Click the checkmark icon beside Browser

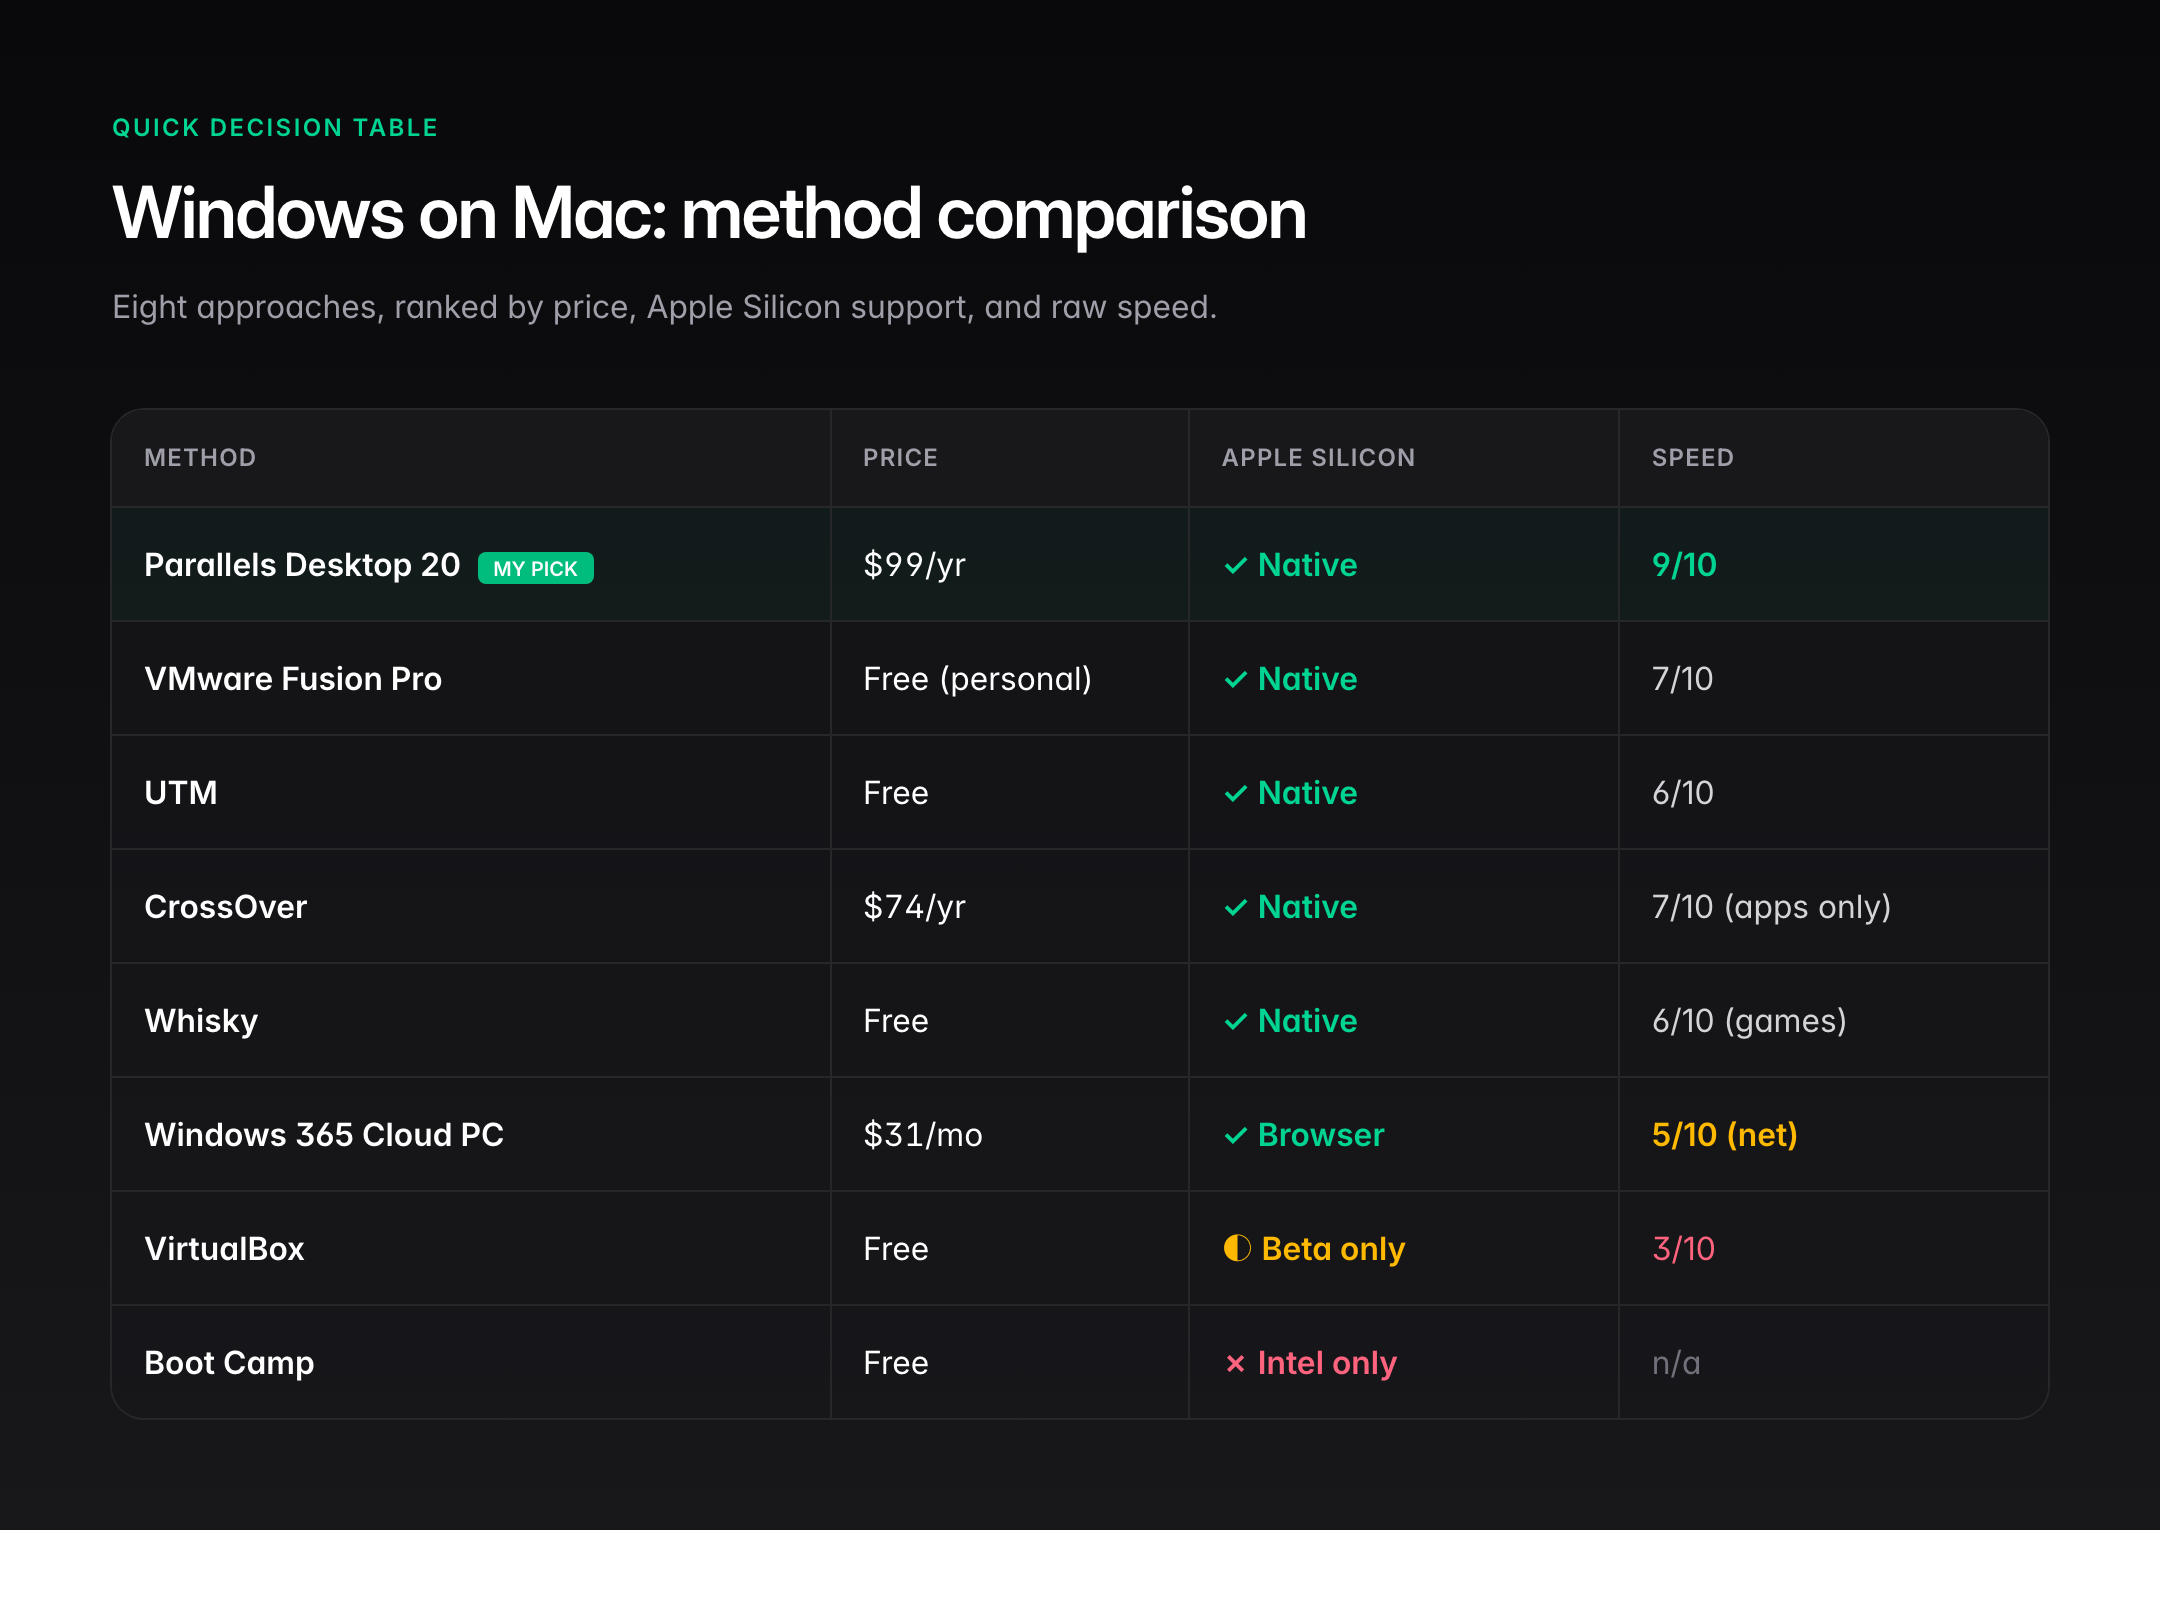point(1236,1136)
